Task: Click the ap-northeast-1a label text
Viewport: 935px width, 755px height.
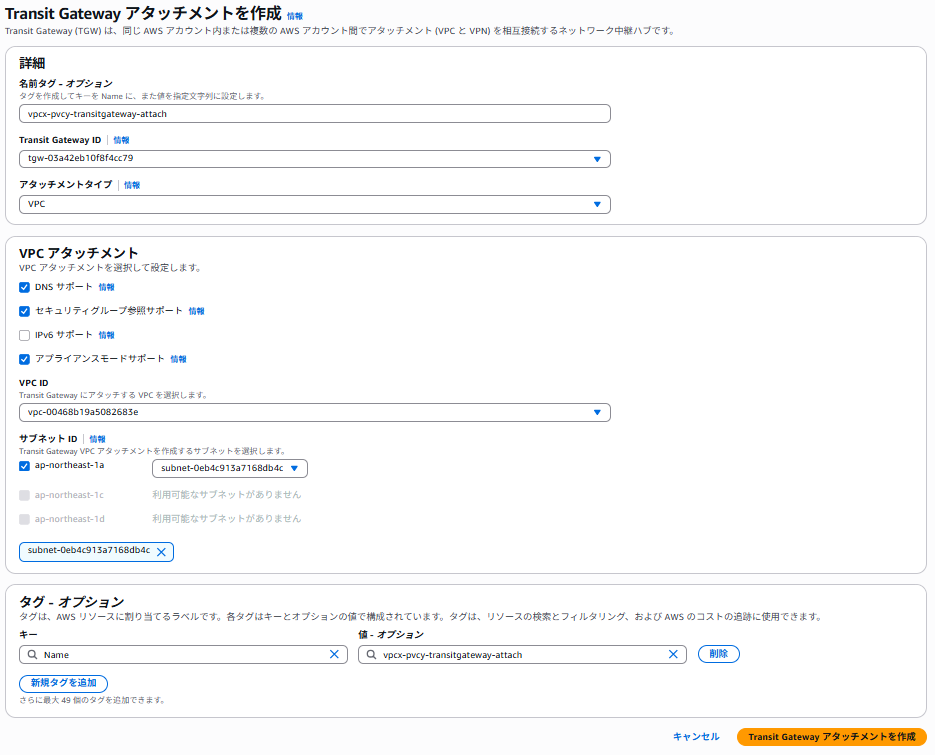Action: point(69,465)
